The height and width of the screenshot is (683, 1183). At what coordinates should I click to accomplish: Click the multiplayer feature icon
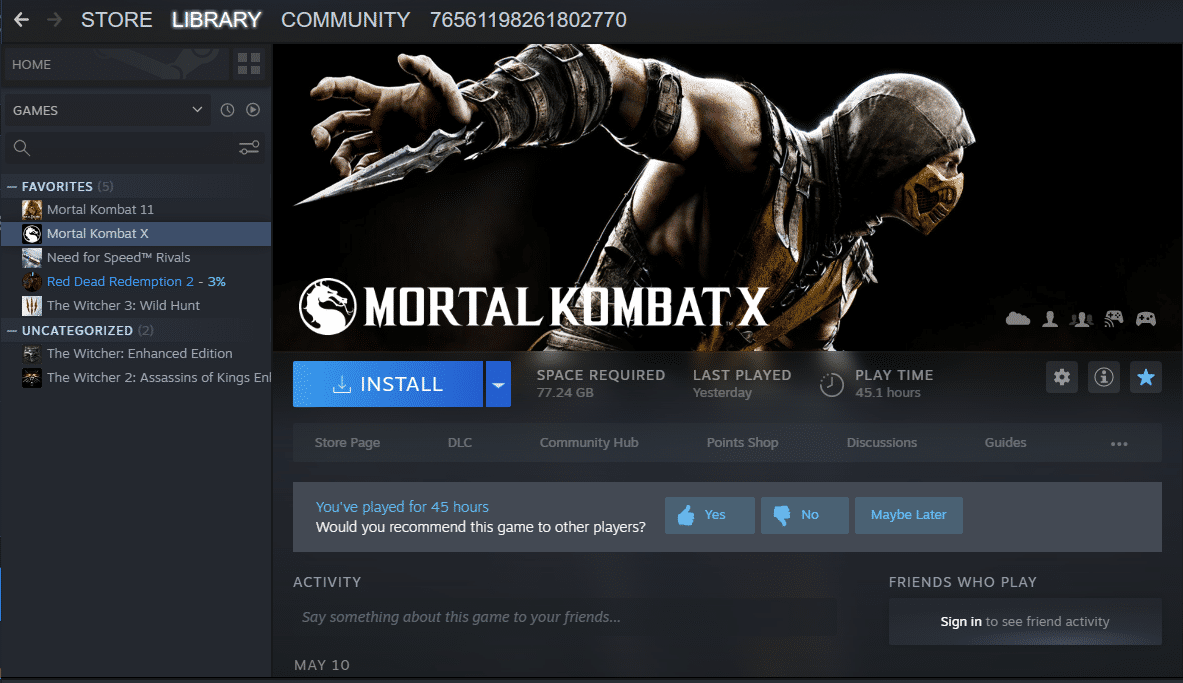point(1081,319)
